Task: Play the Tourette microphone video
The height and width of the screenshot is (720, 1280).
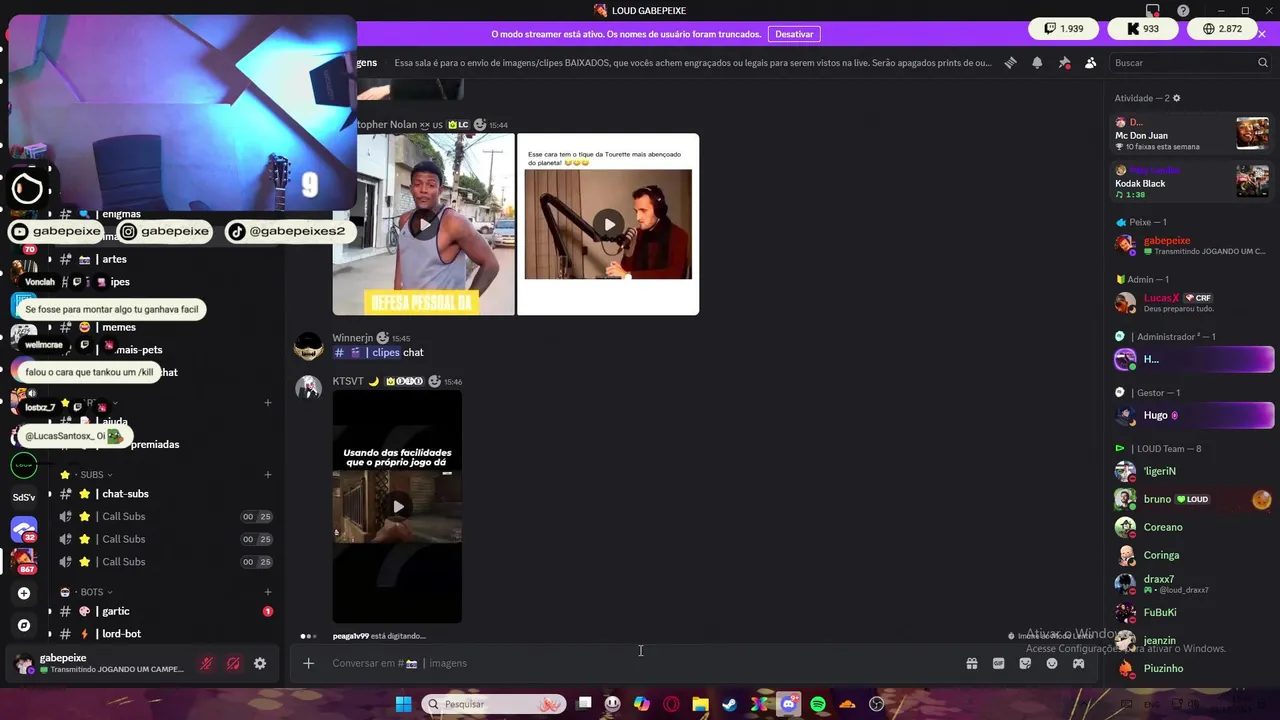Action: click(608, 224)
